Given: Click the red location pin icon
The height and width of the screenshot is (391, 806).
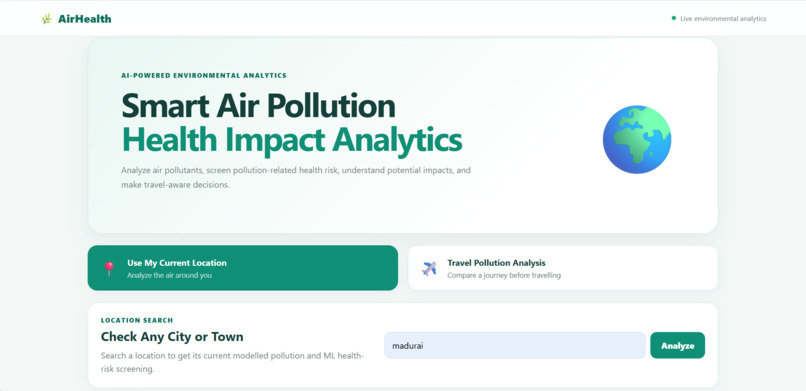Looking at the screenshot, I should [109, 268].
